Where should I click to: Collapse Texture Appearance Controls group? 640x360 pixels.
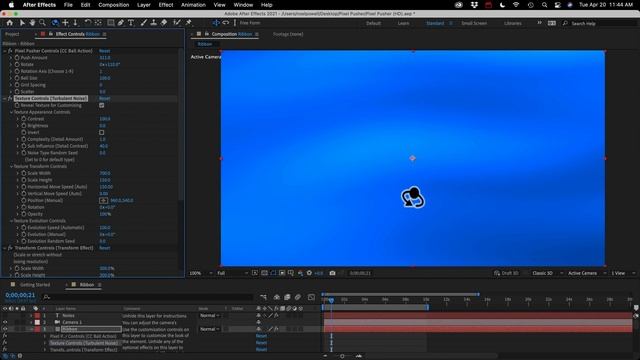(x=11, y=112)
